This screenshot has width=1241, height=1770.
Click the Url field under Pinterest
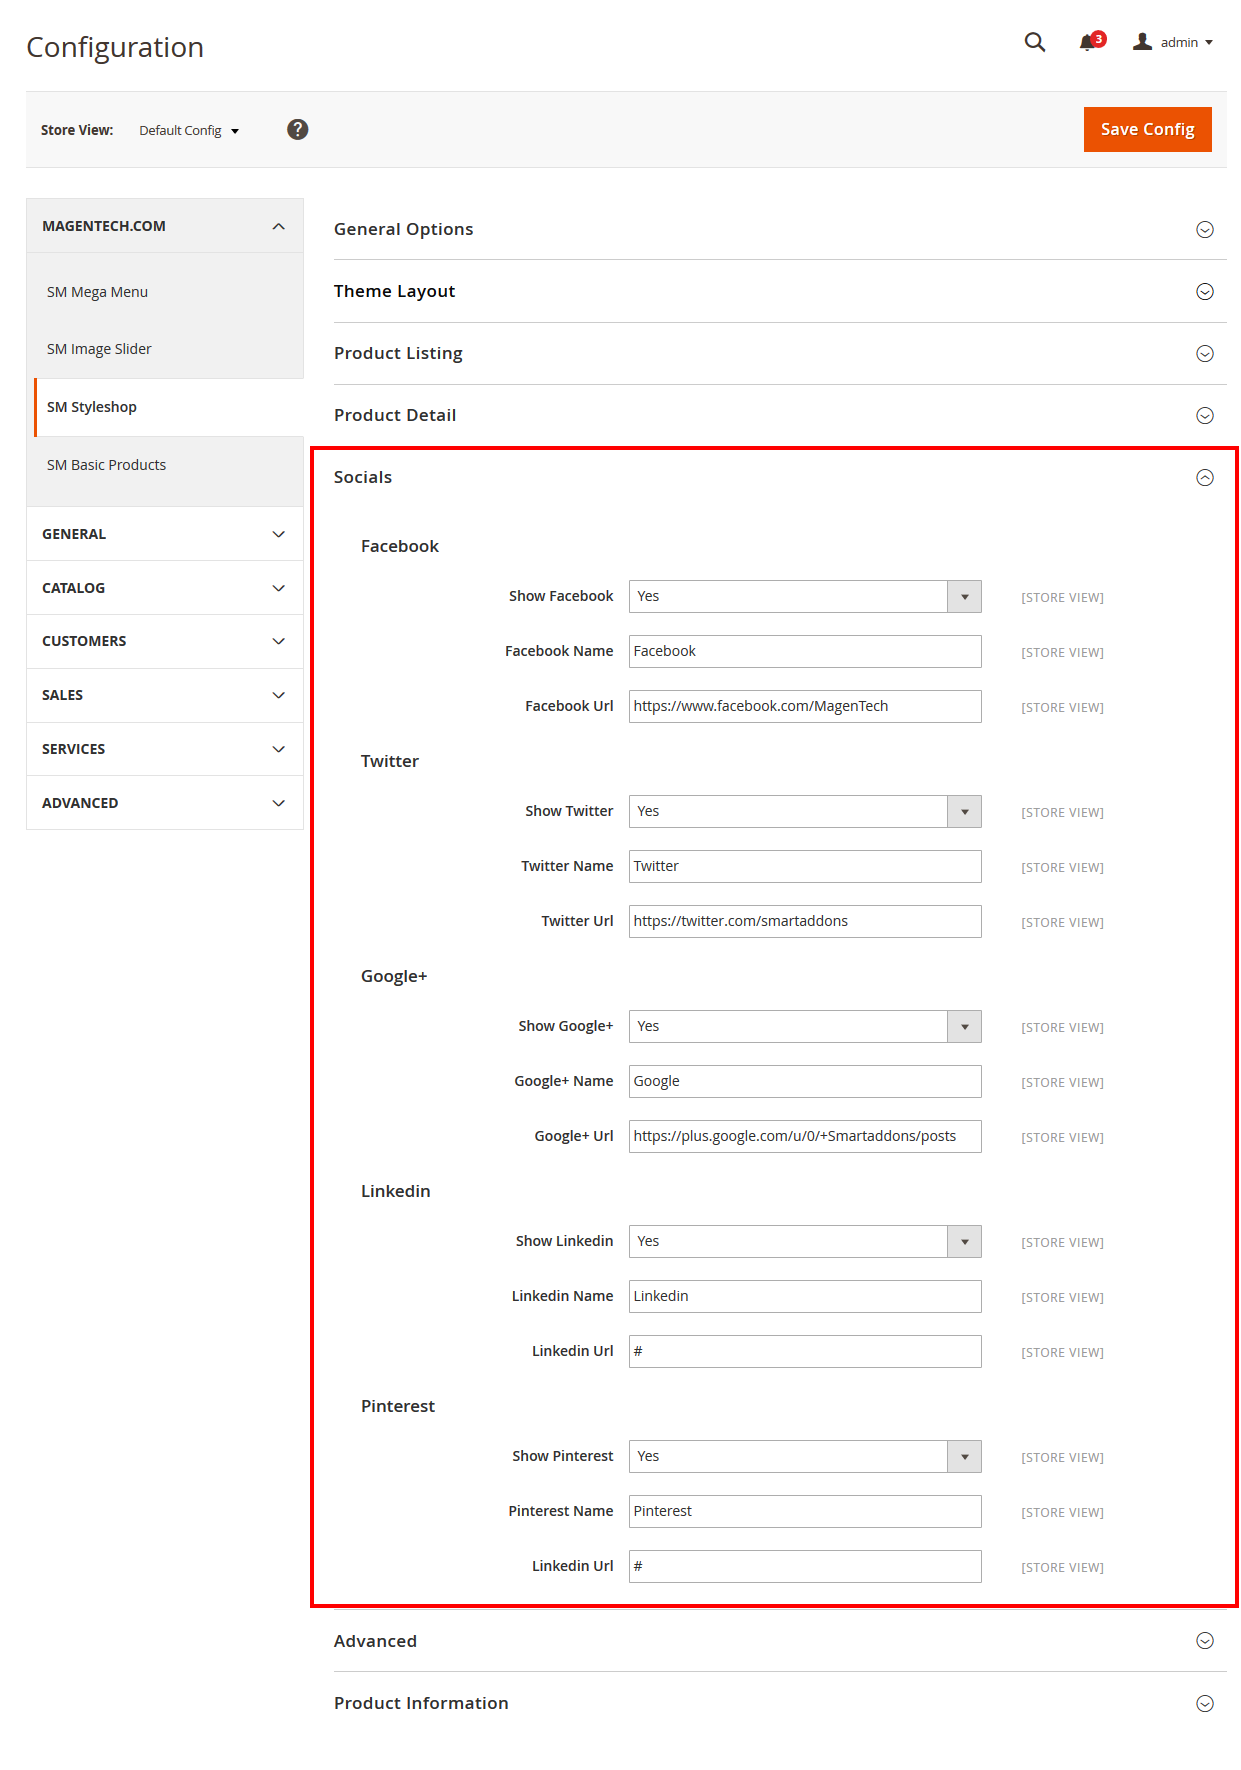point(805,1567)
